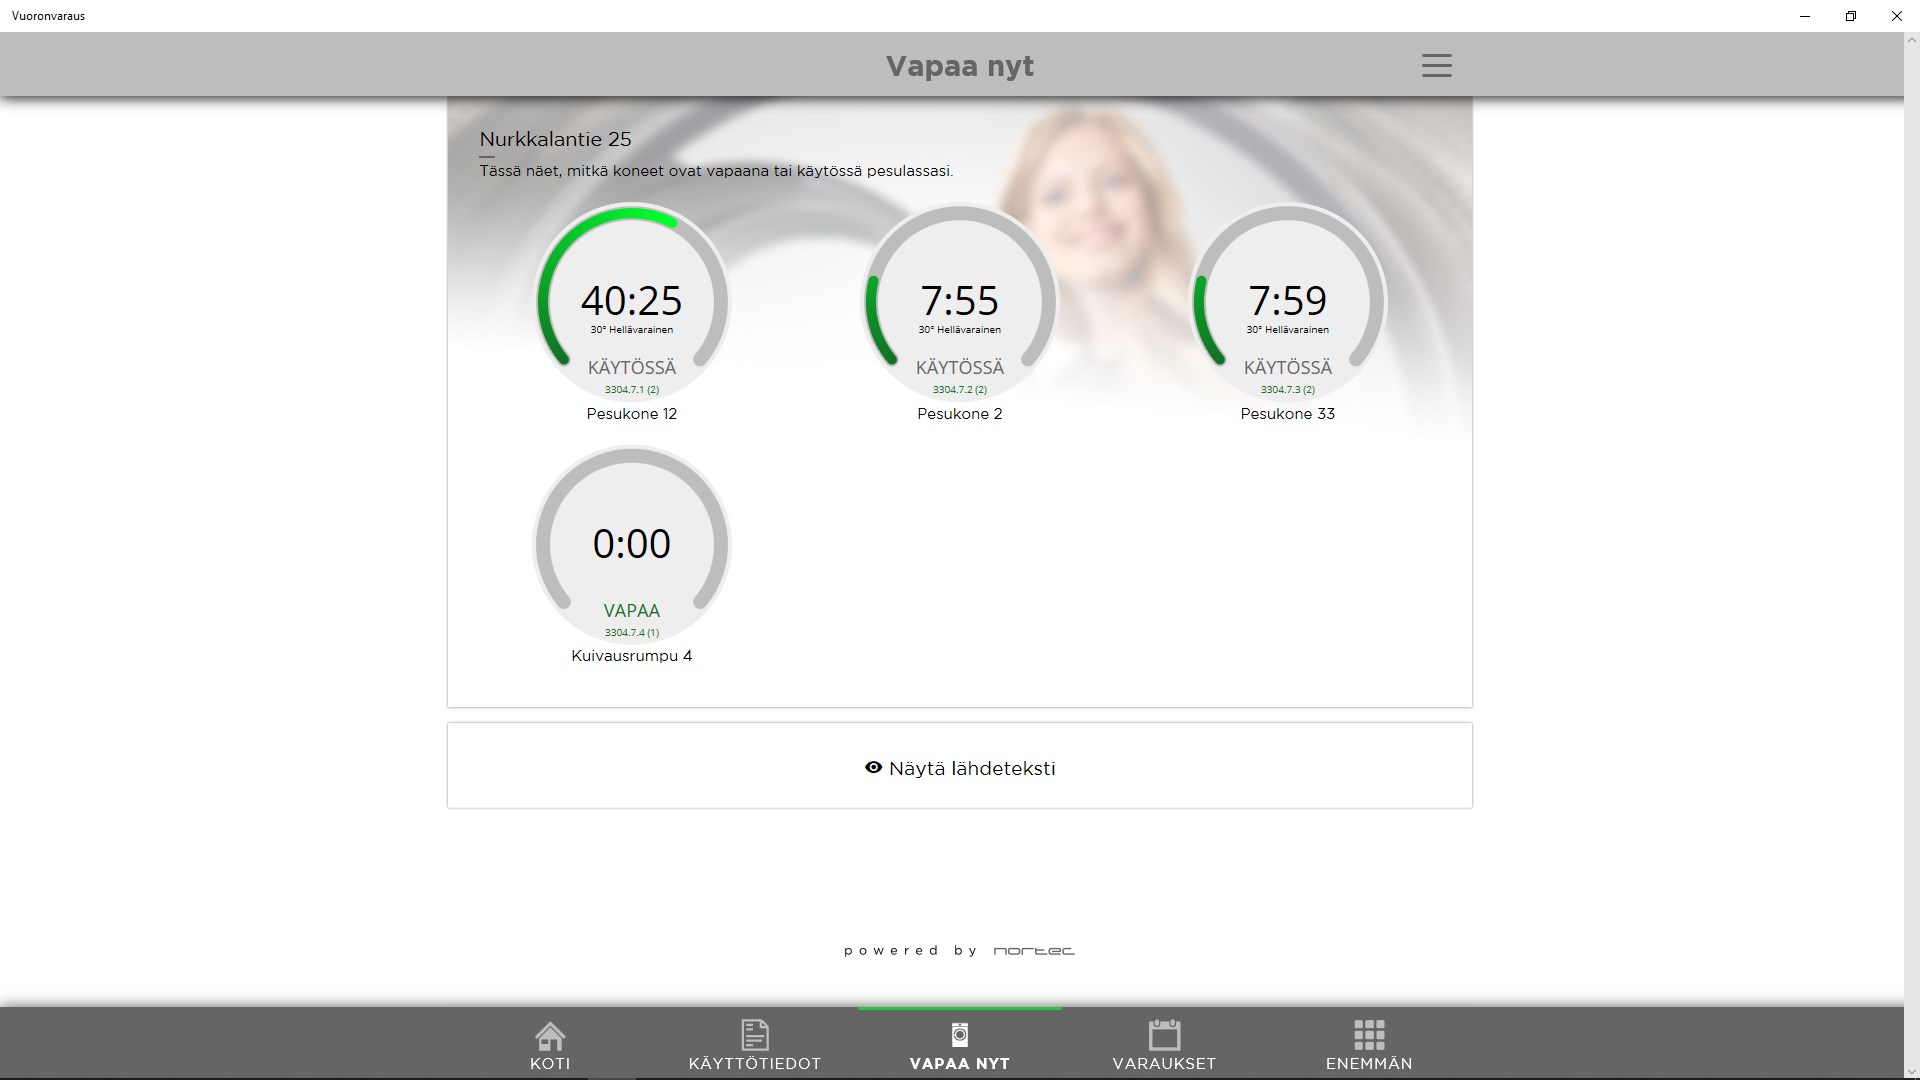Screen dimensions: 1920x1080
Task: Select the Pesukone 2 timer dial
Action: click(959, 301)
